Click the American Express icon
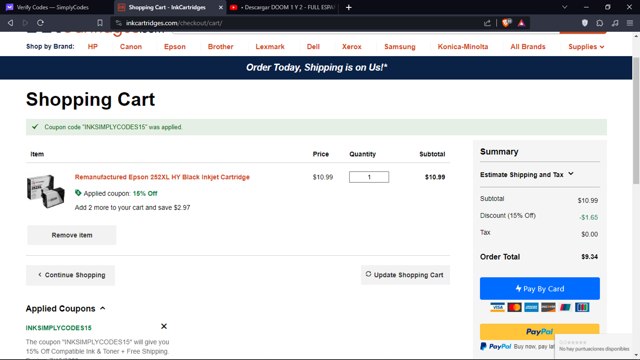The image size is (640, 360). [531, 307]
